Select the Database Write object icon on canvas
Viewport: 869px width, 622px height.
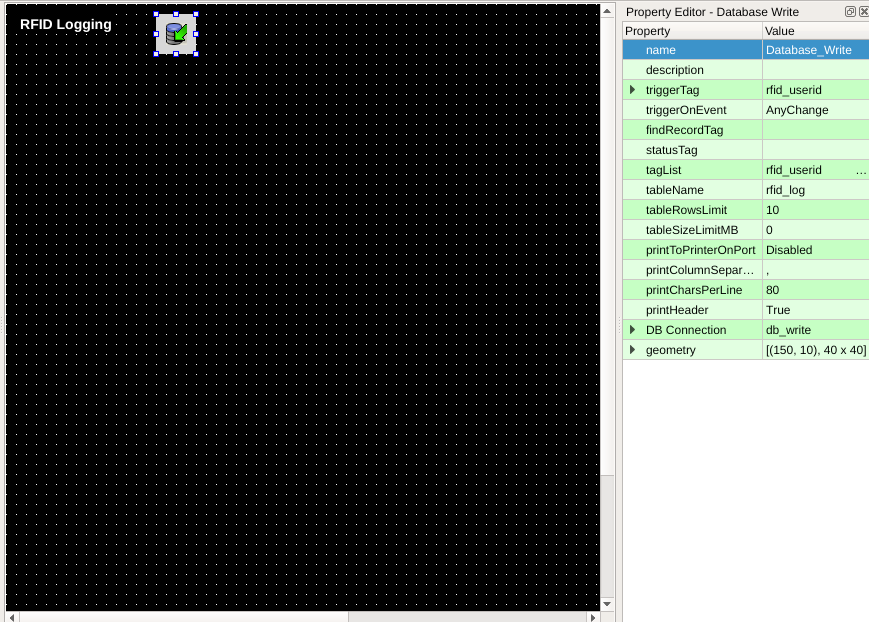tap(176, 33)
